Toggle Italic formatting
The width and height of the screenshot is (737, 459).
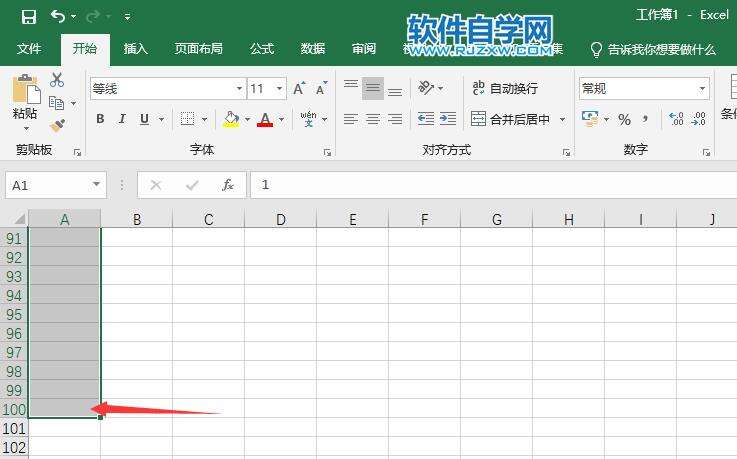coord(122,119)
